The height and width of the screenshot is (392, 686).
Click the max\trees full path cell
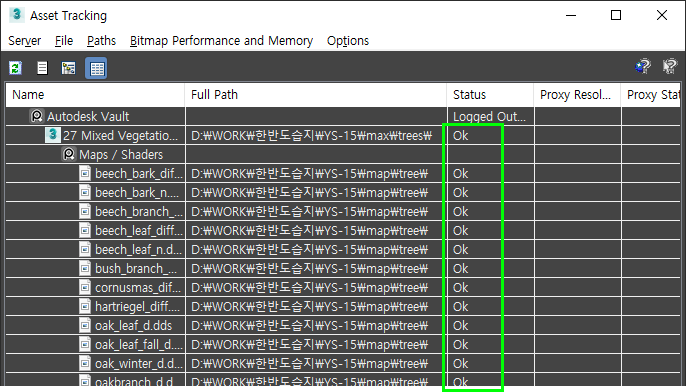315,136
